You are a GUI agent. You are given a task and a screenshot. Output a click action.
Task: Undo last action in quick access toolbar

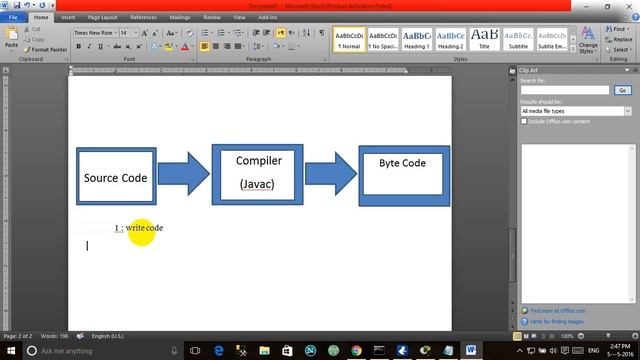point(27,5)
